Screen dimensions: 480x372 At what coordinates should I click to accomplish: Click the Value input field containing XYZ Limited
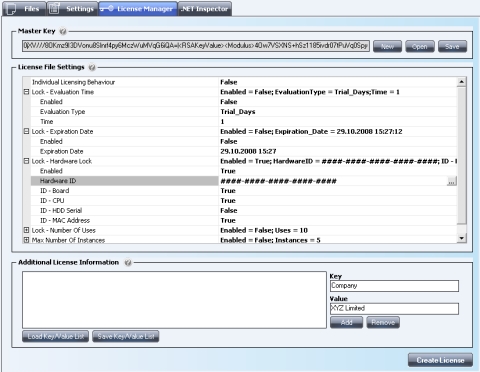click(x=394, y=309)
